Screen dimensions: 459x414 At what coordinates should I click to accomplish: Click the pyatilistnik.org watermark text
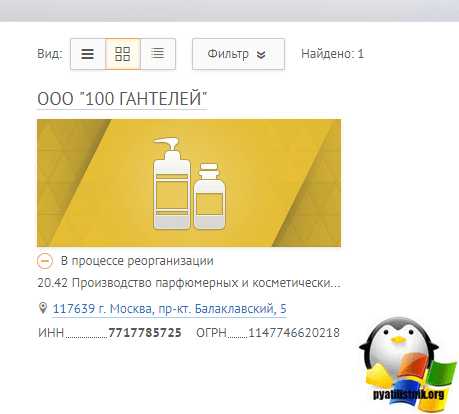click(x=408, y=394)
